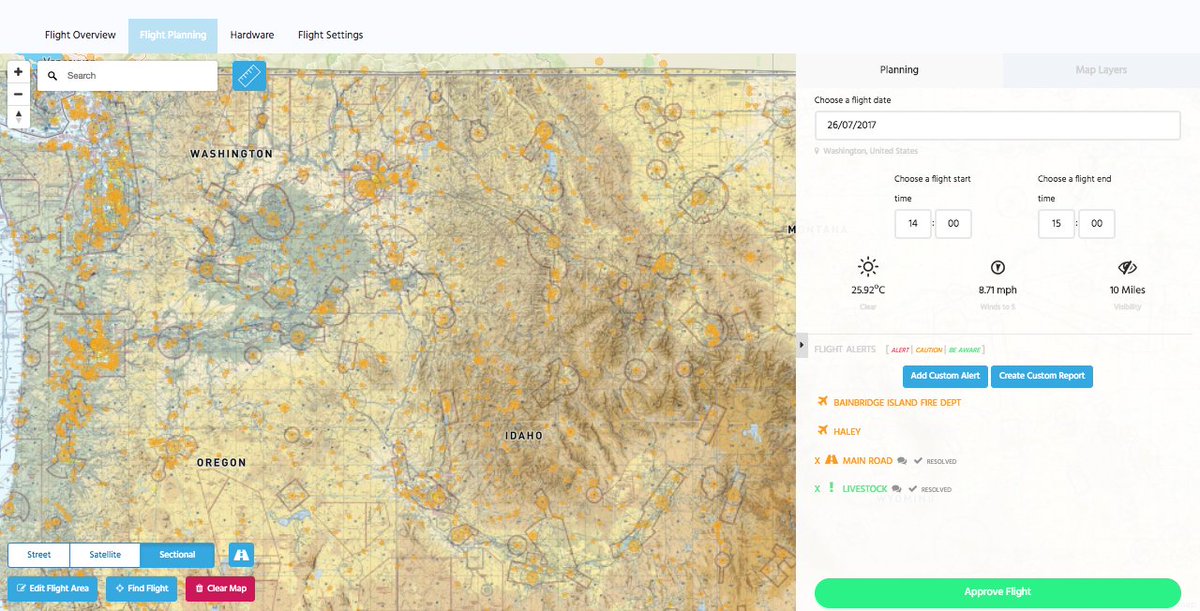Click ALERT legend label in red
The image size is (1200, 611).
(901, 350)
